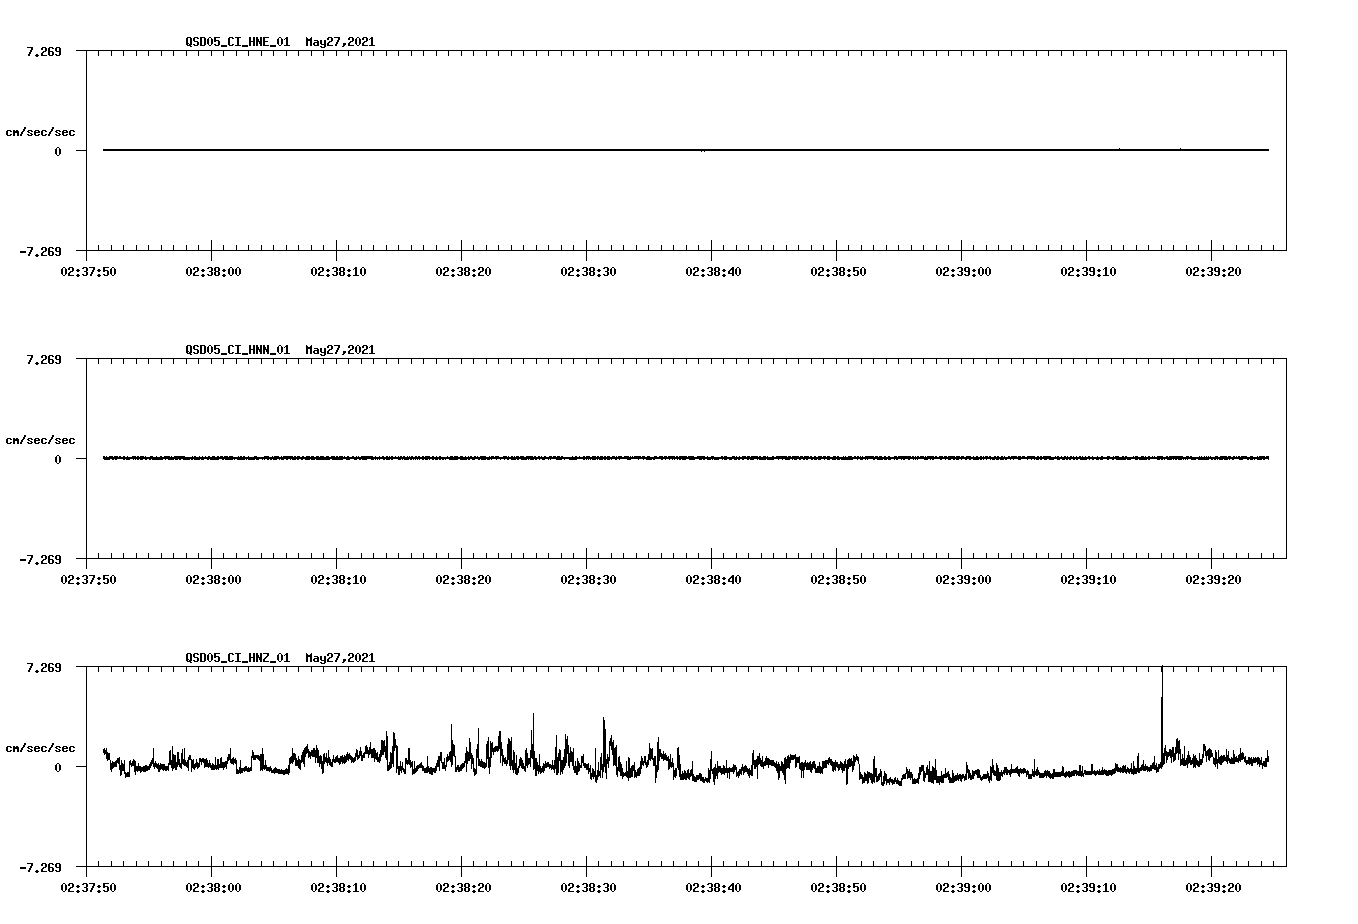Select the 02:39:20 tick on the bottom axis
The image size is (1358, 924).
(1211, 885)
